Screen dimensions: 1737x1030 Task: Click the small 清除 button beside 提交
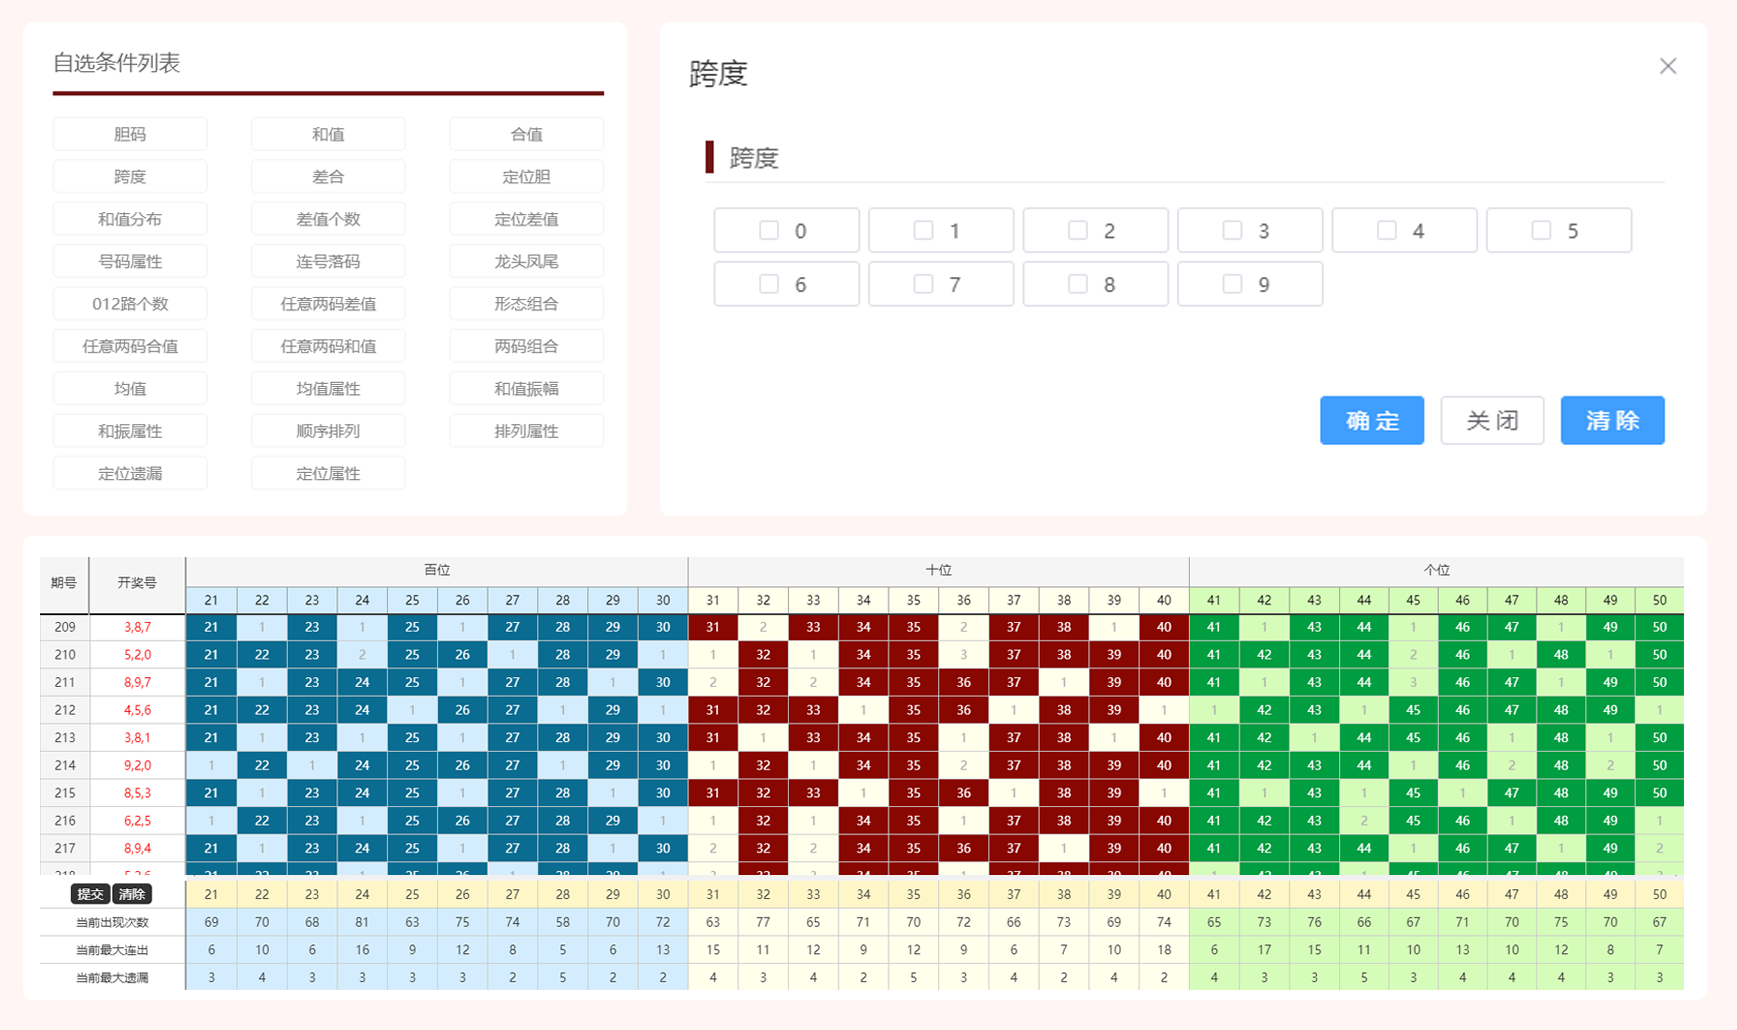pos(132,894)
